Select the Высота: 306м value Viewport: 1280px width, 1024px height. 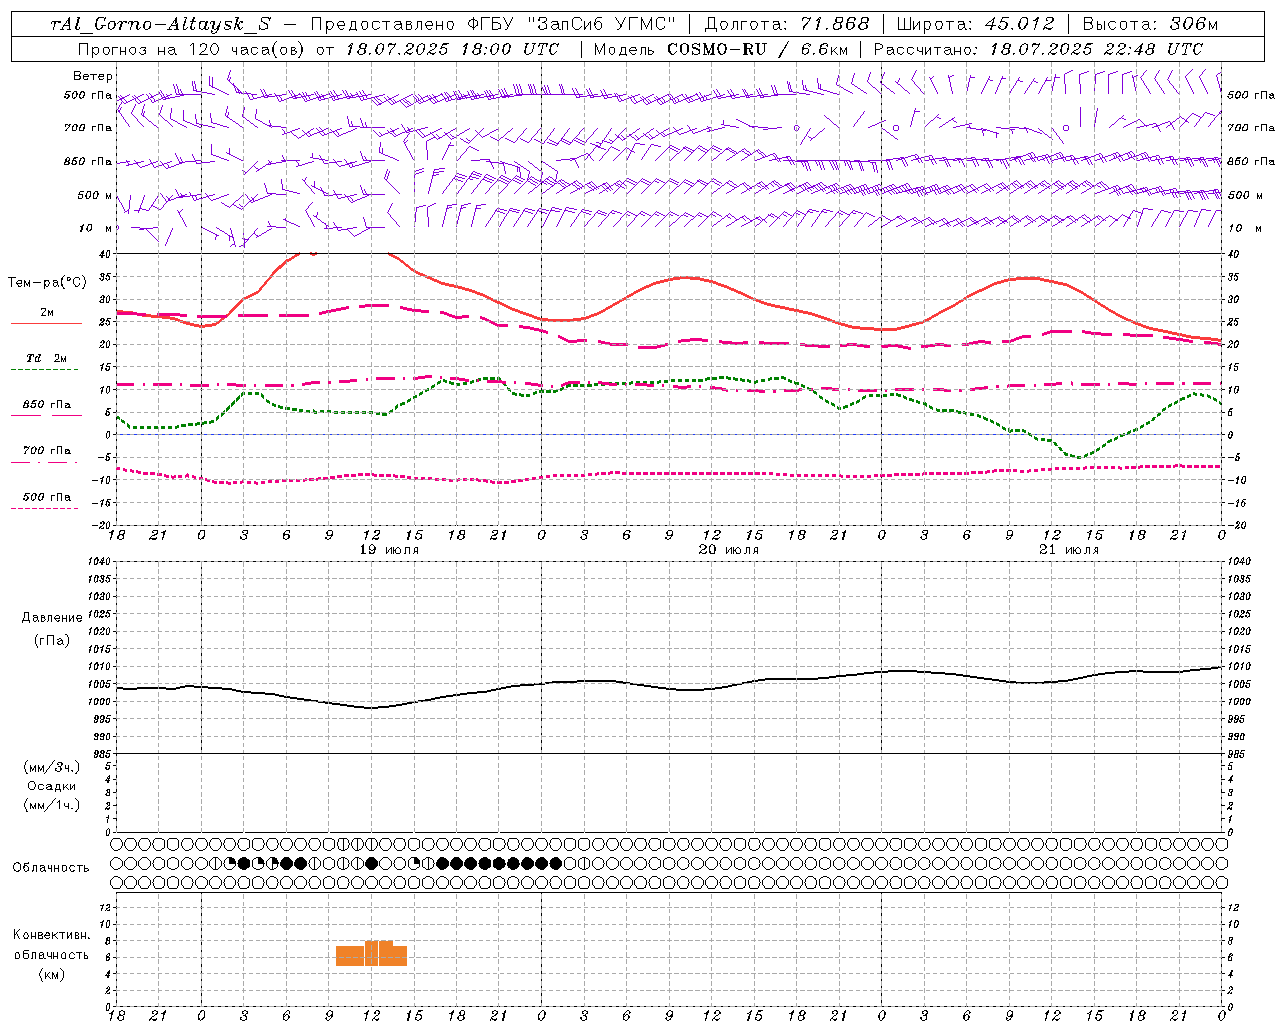(x=1150, y=24)
